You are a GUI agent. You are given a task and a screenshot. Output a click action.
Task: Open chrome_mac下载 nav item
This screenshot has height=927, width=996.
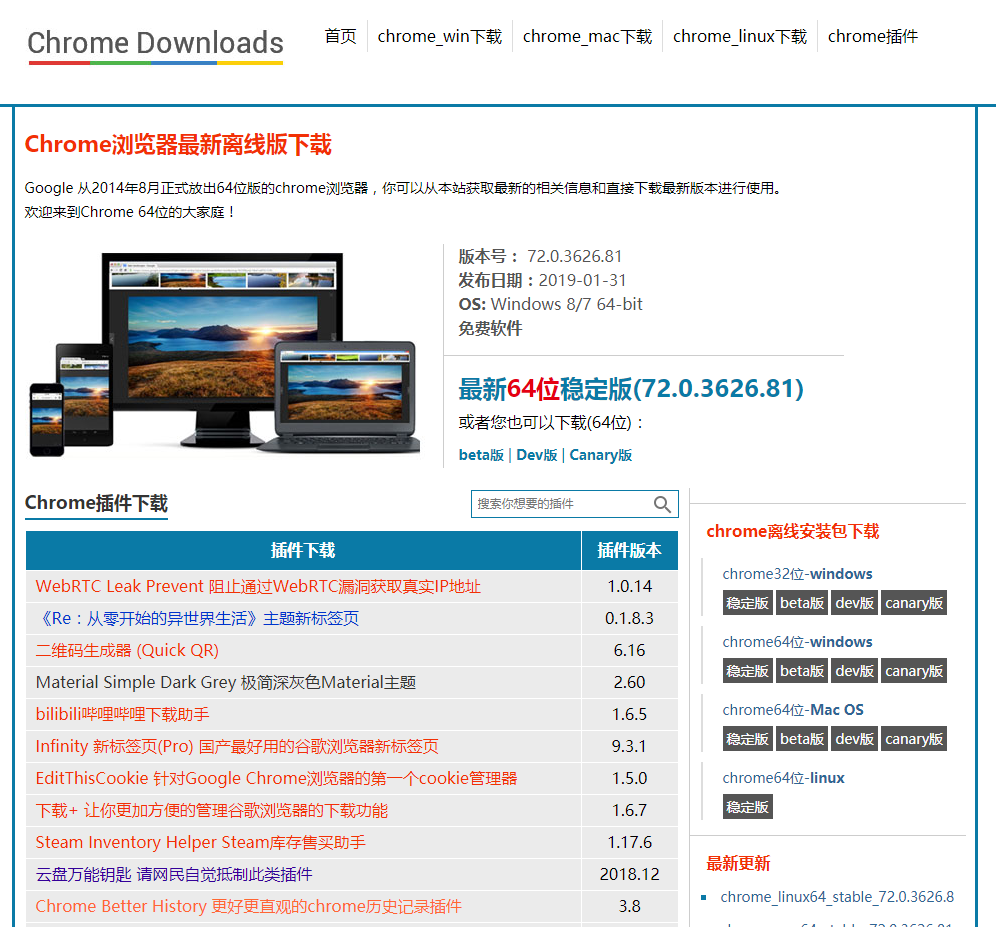[588, 36]
